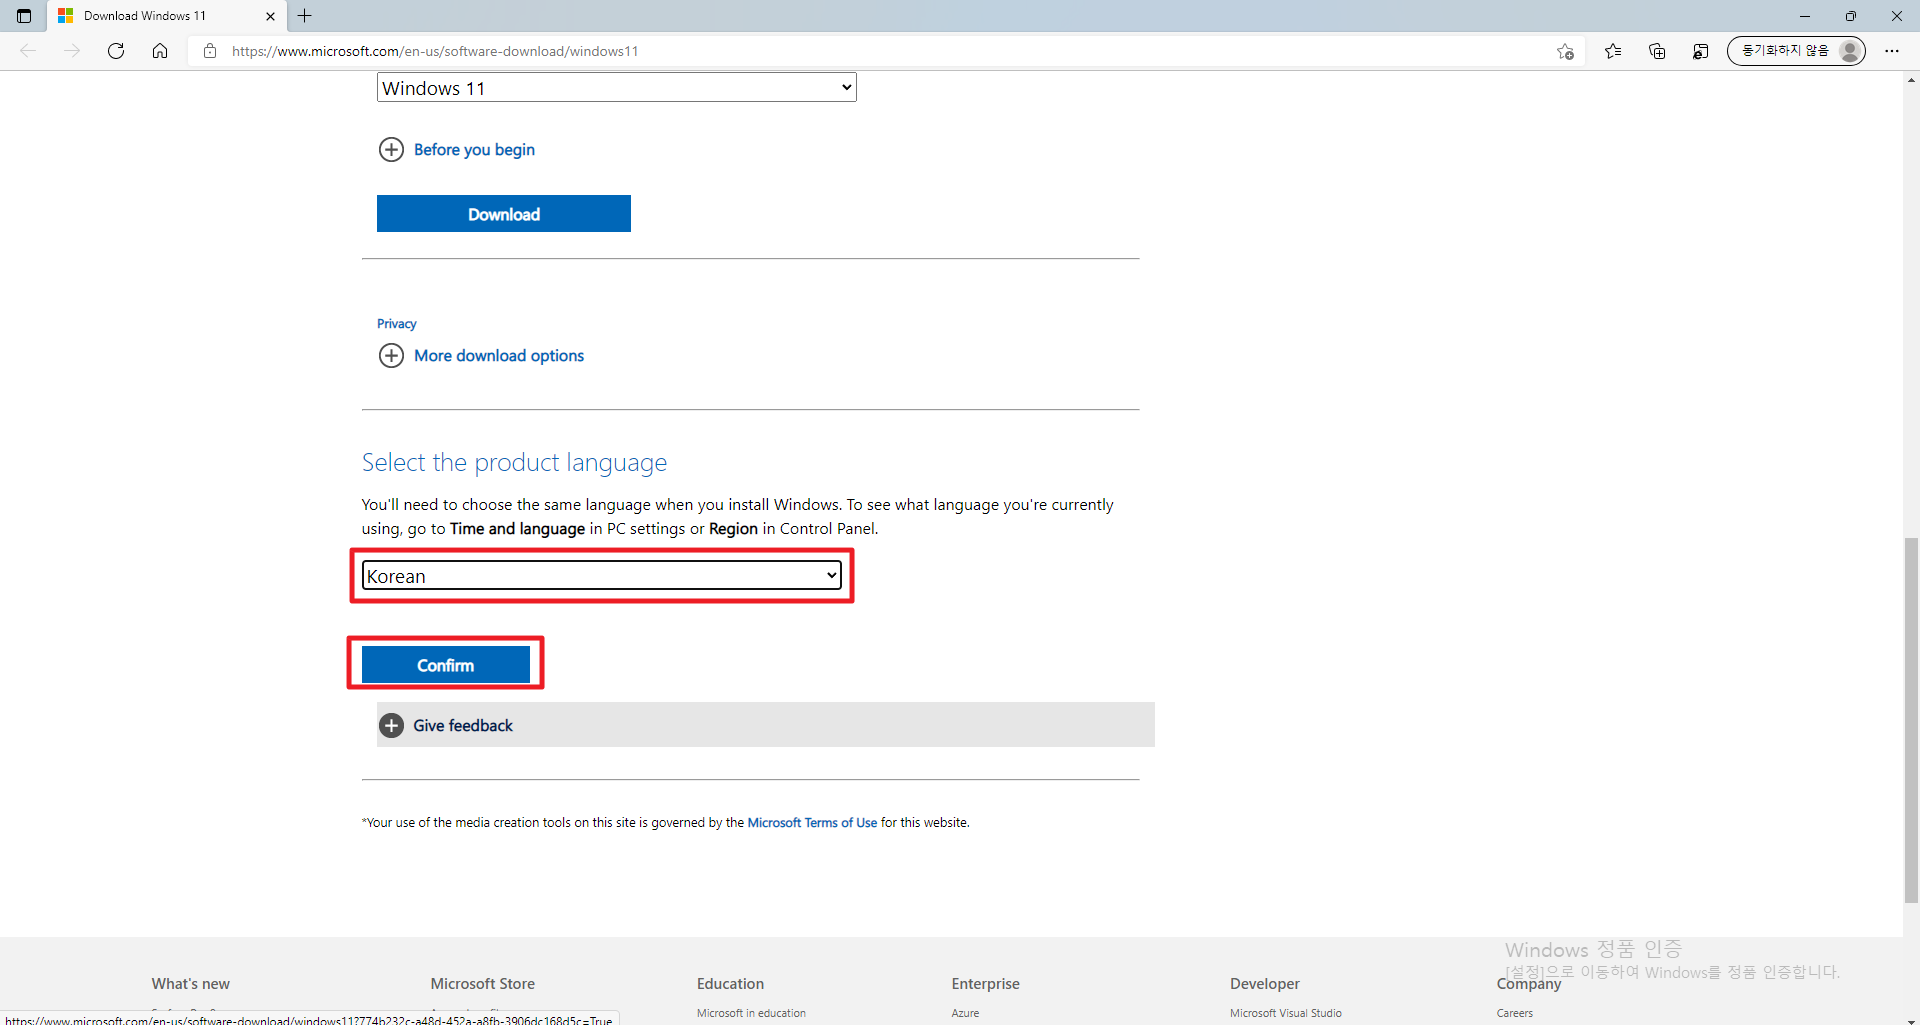The width and height of the screenshot is (1920, 1025).
Task: Expand Before you begin section
Action: 457,150
